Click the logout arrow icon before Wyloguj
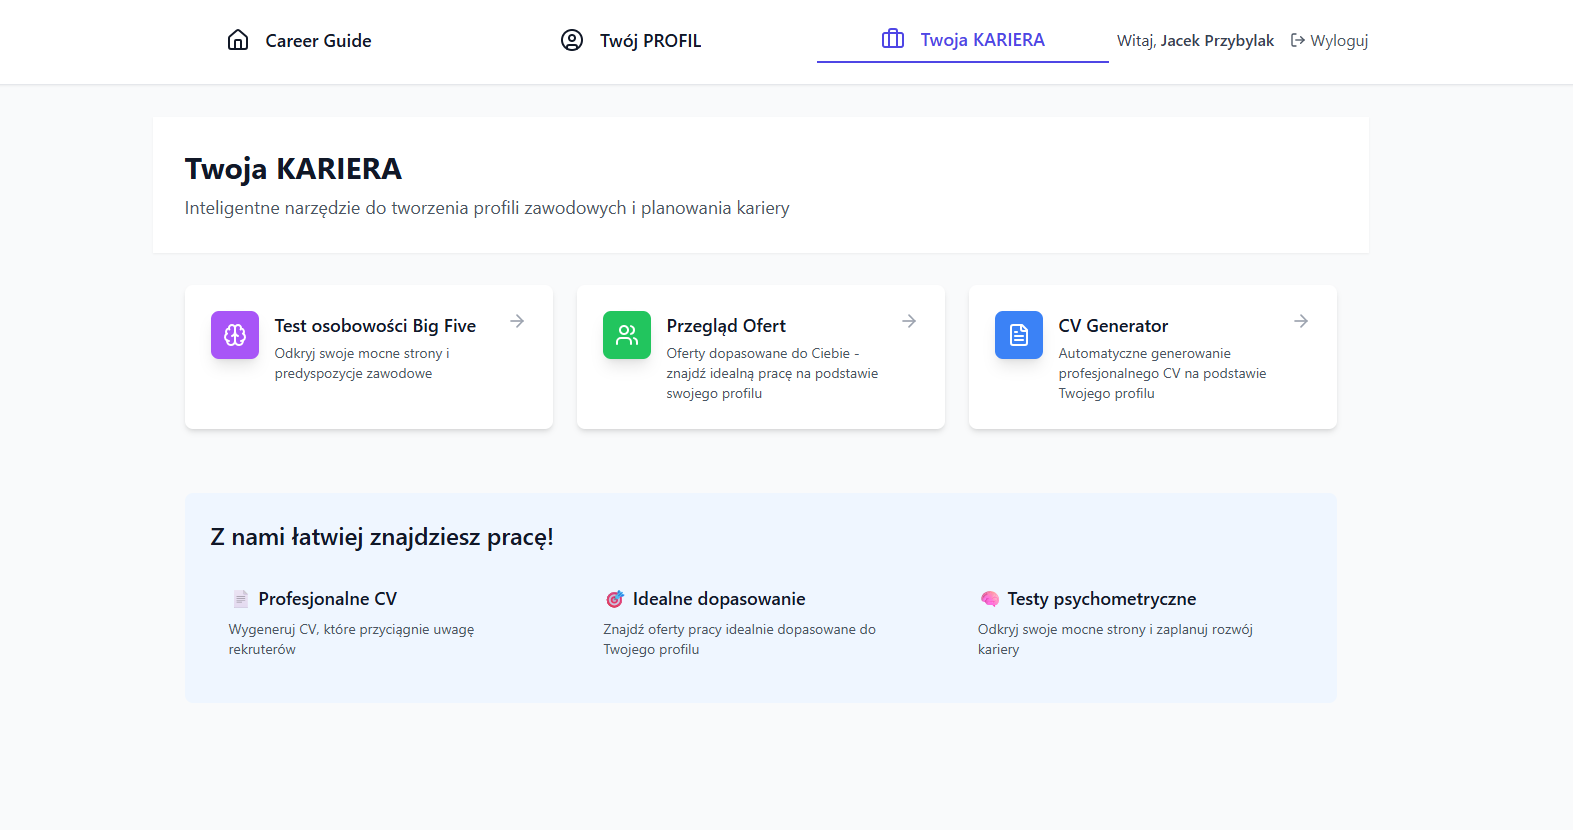Viewport: 1573px width, 830px height. [1298, 40]
